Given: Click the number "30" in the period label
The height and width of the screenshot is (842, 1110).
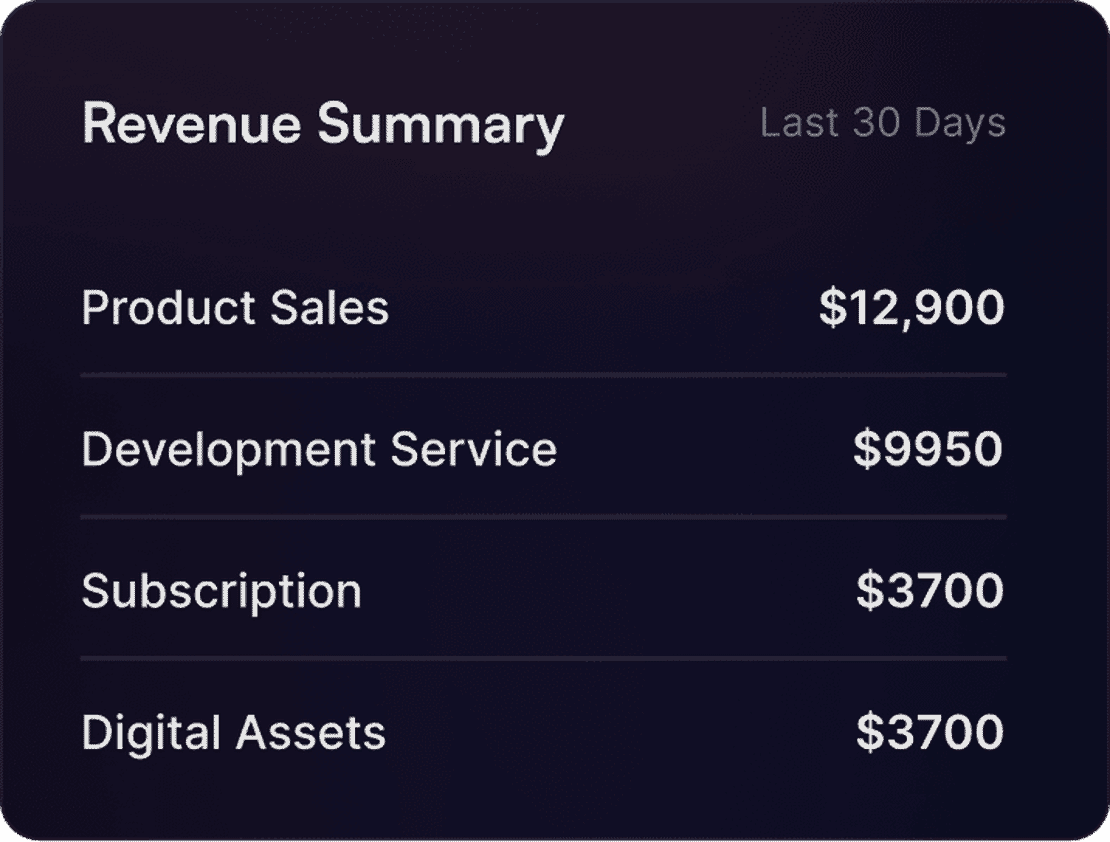Looking at the screenshot, I should point(876,123).
